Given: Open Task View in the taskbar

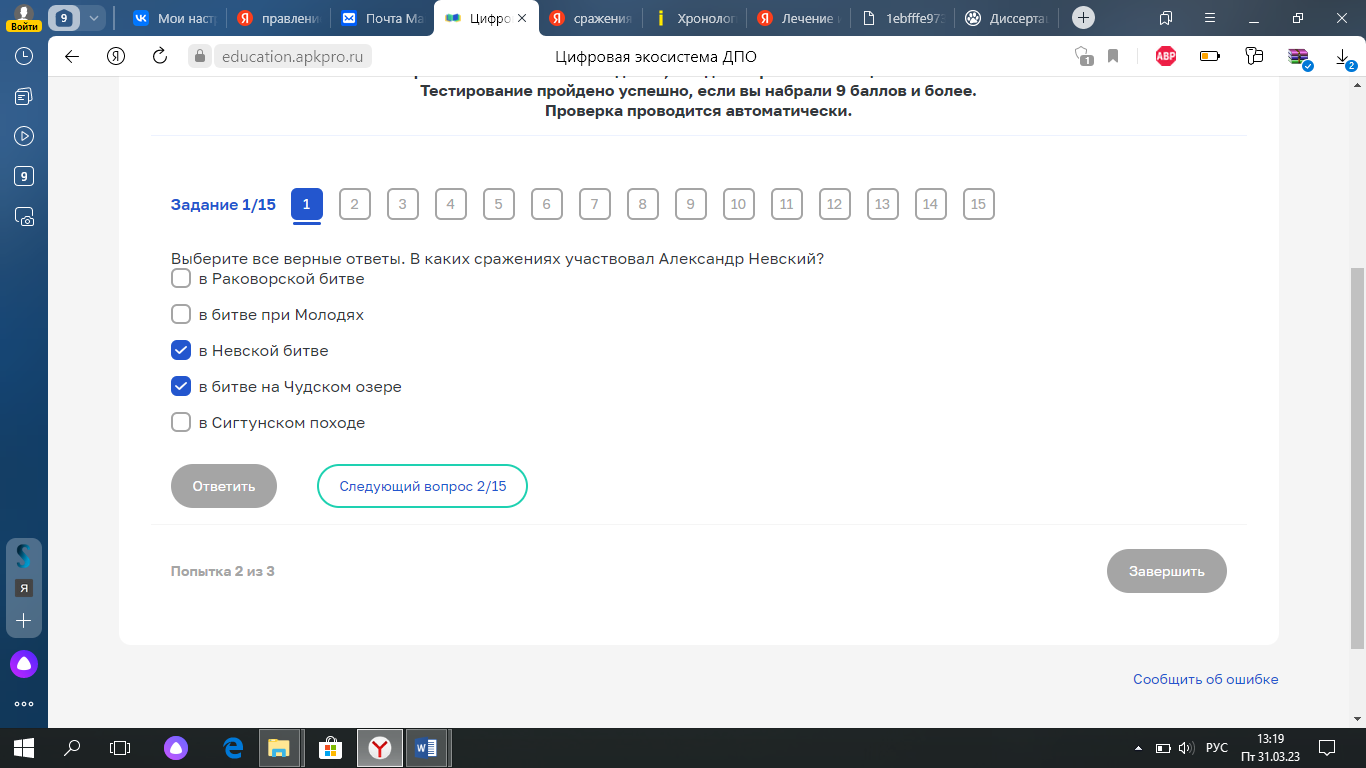Looking at the screenshot, I should [120, 747].
